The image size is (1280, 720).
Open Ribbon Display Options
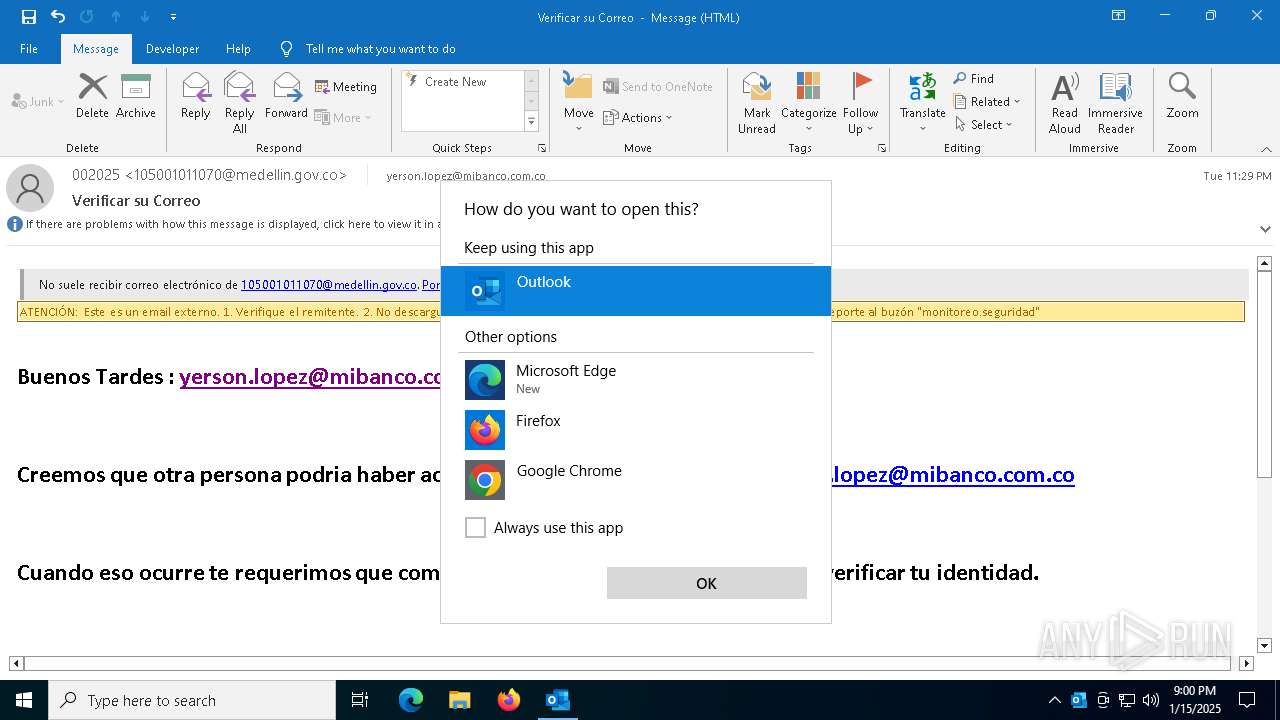tap(1119, 16)
